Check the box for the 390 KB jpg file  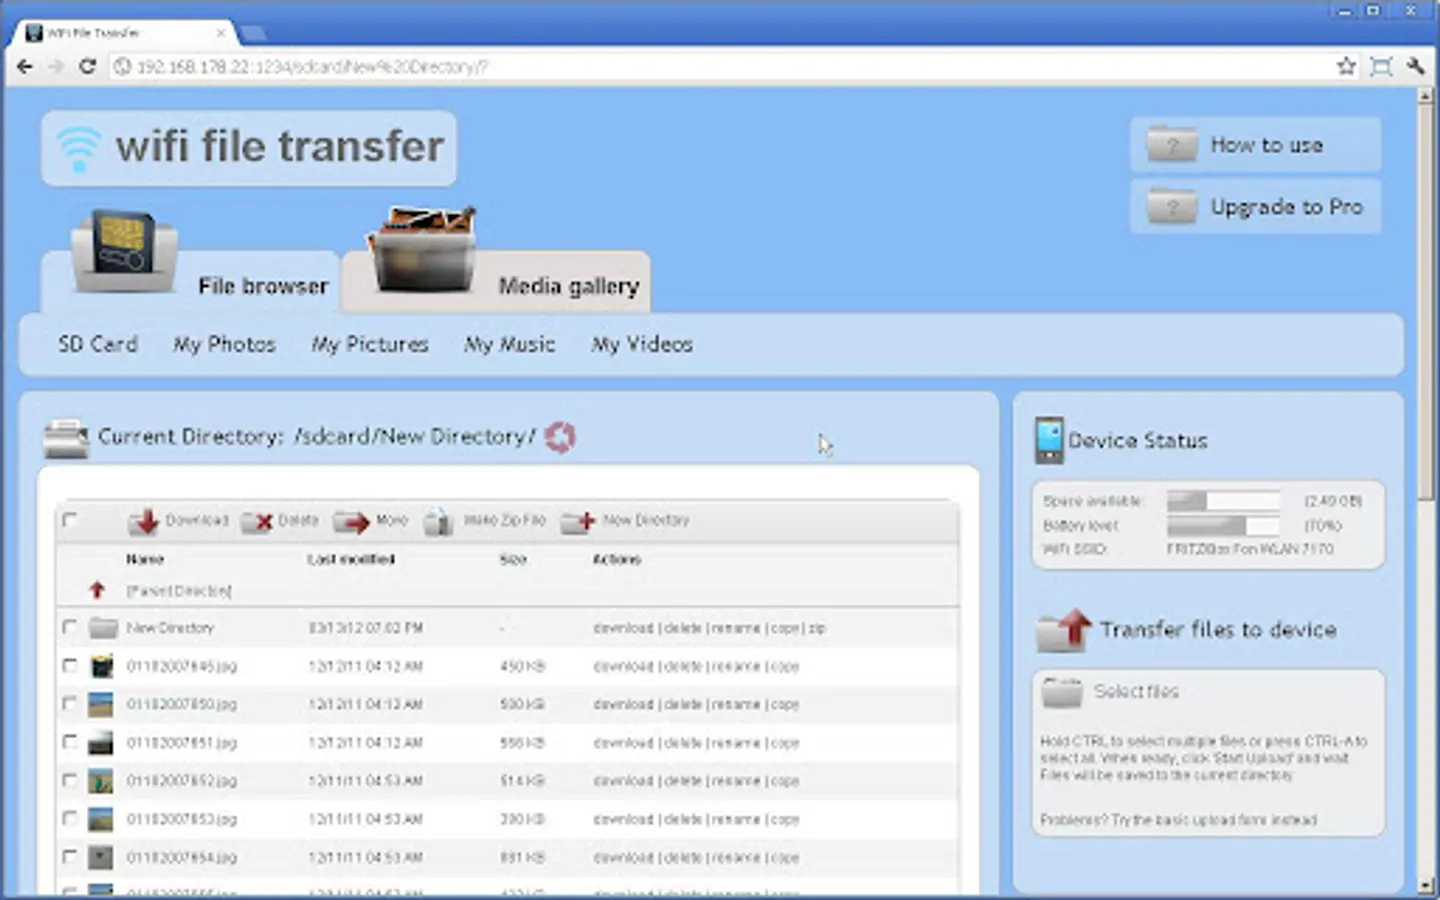[x=69, y=818]
